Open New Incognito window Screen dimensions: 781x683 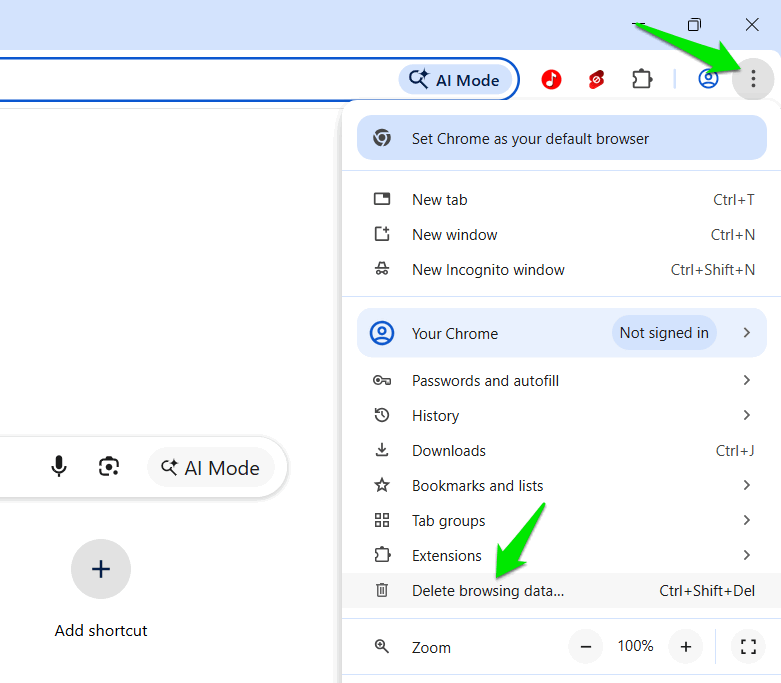pyautogui.click(x=561, y=270)
